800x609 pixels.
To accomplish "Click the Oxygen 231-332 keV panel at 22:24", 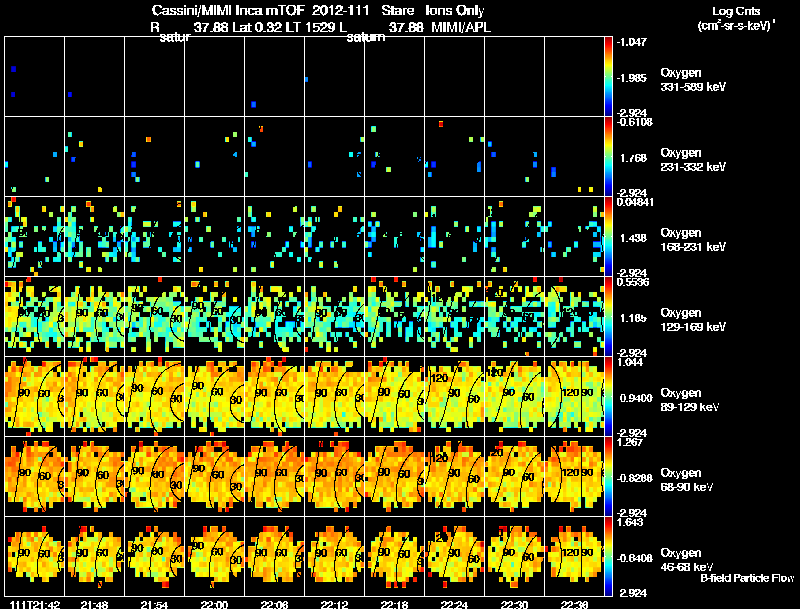I will coord(454,157).
